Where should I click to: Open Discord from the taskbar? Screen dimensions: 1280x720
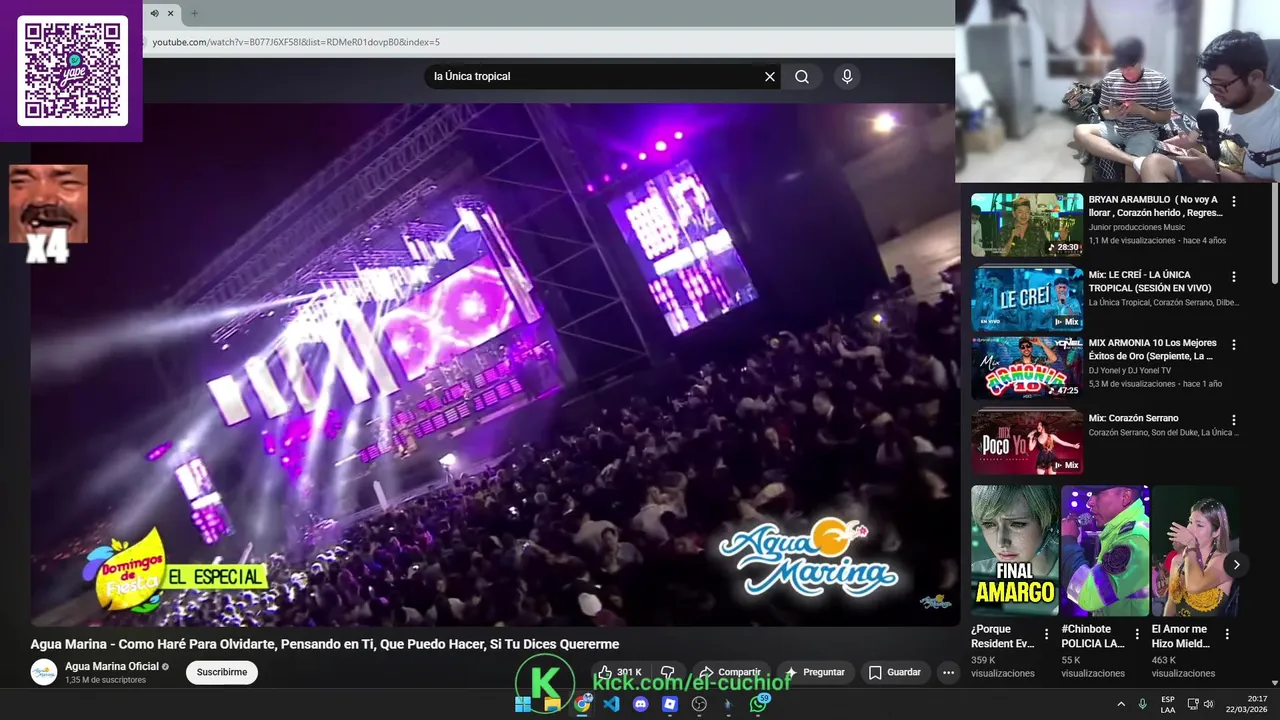(641, 704)
